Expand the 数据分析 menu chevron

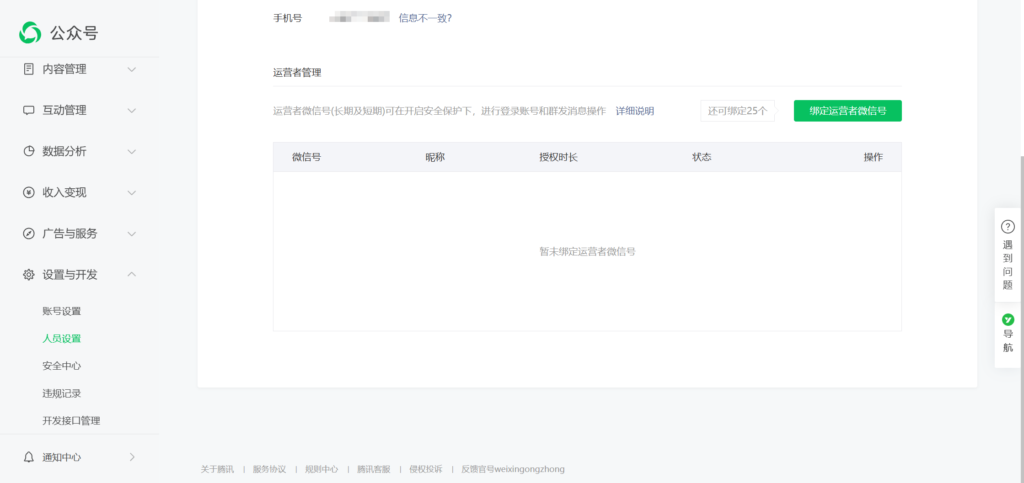point(131,151)
